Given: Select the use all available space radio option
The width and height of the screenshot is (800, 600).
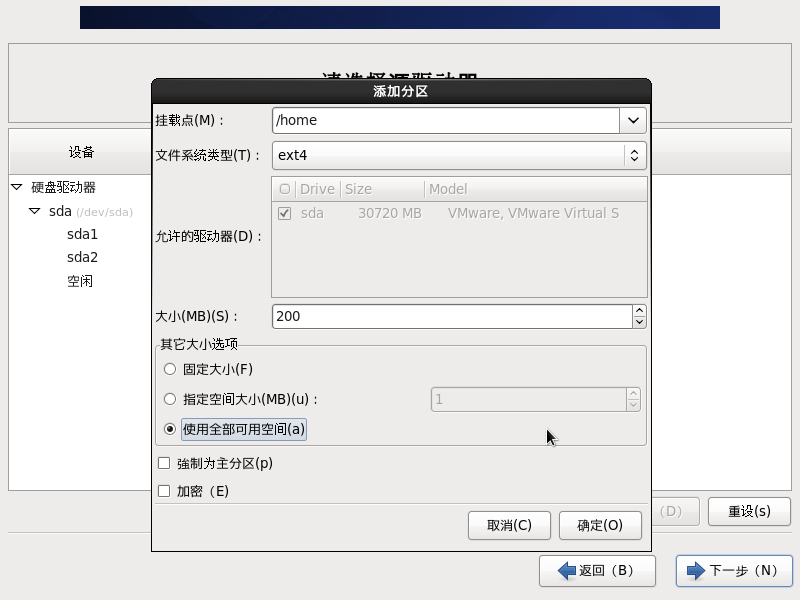Looking at the screenshot, I should click(170, 429).
